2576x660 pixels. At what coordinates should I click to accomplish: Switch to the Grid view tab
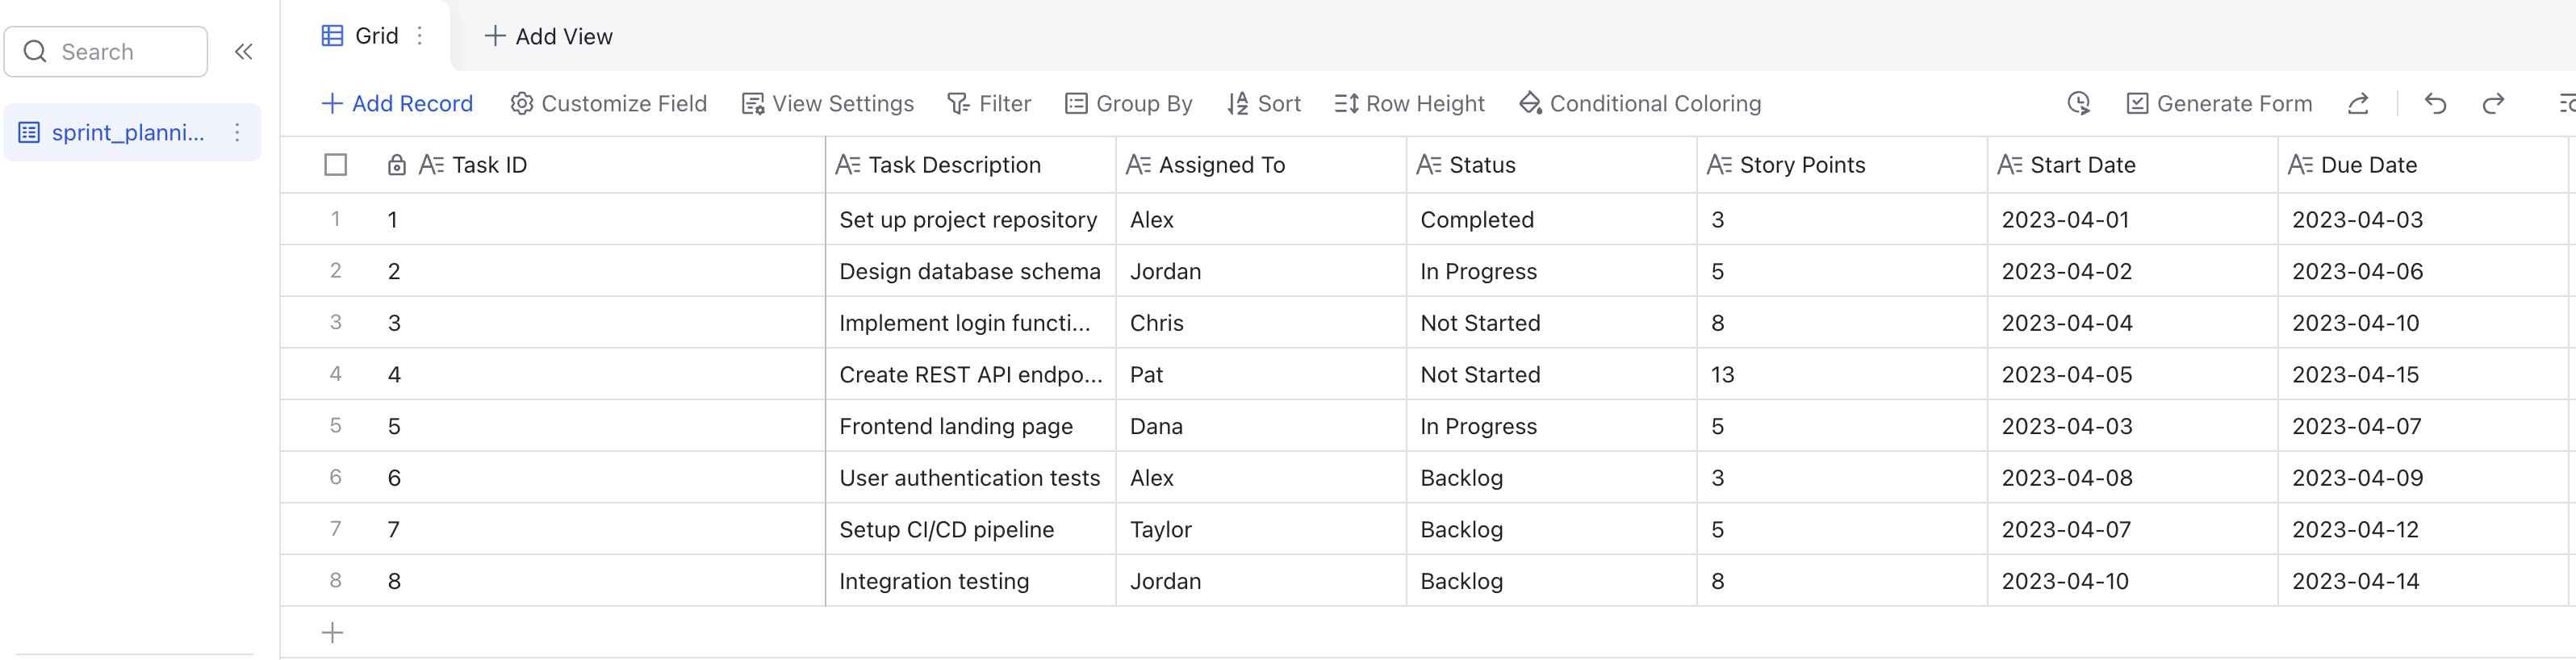[360, 36]
